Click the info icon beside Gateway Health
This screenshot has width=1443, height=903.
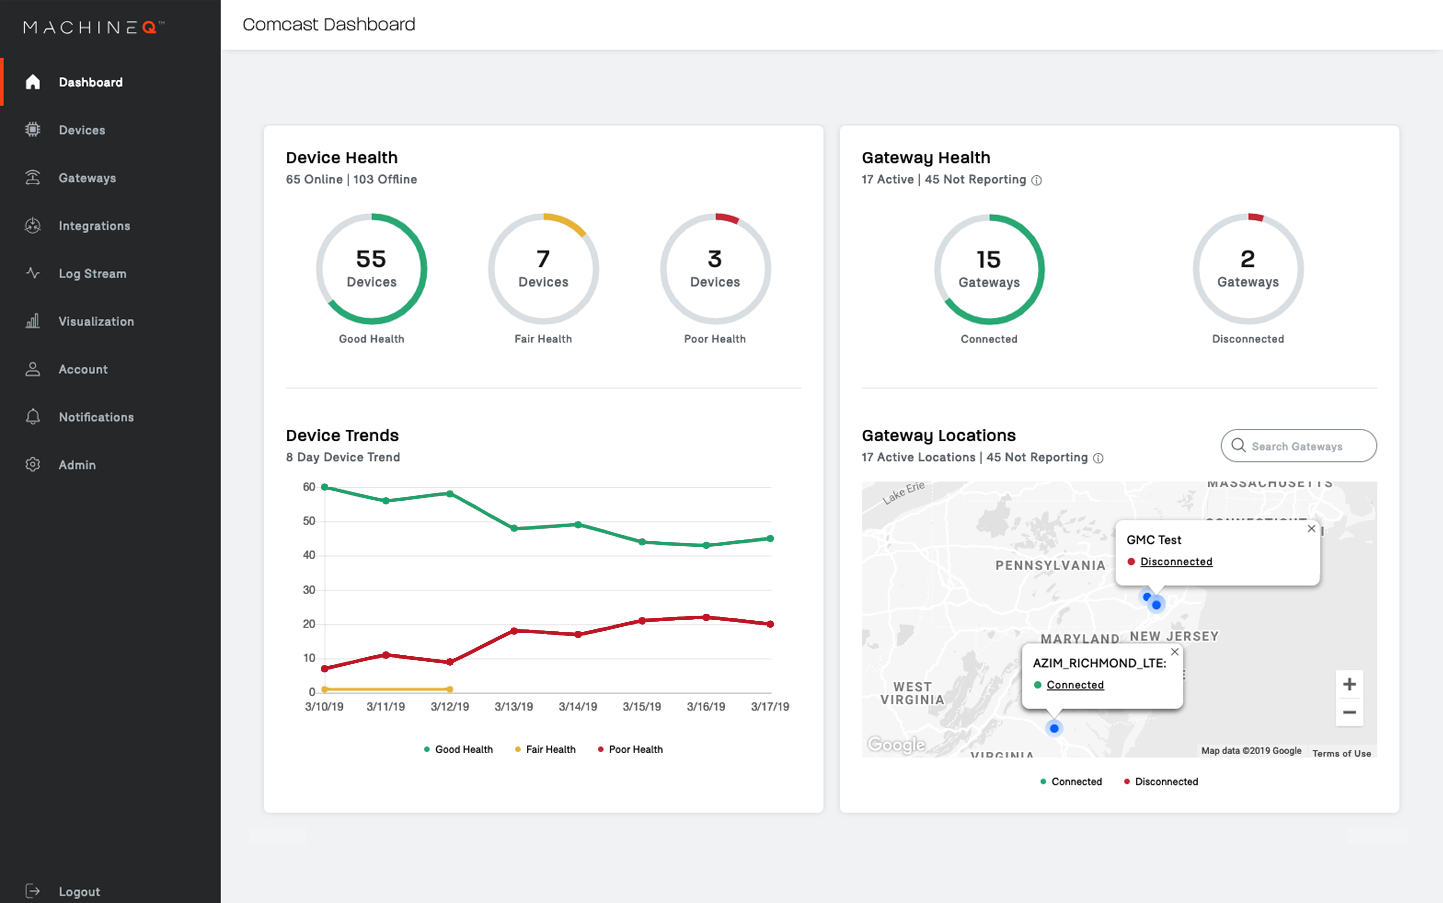point(1037,181)
